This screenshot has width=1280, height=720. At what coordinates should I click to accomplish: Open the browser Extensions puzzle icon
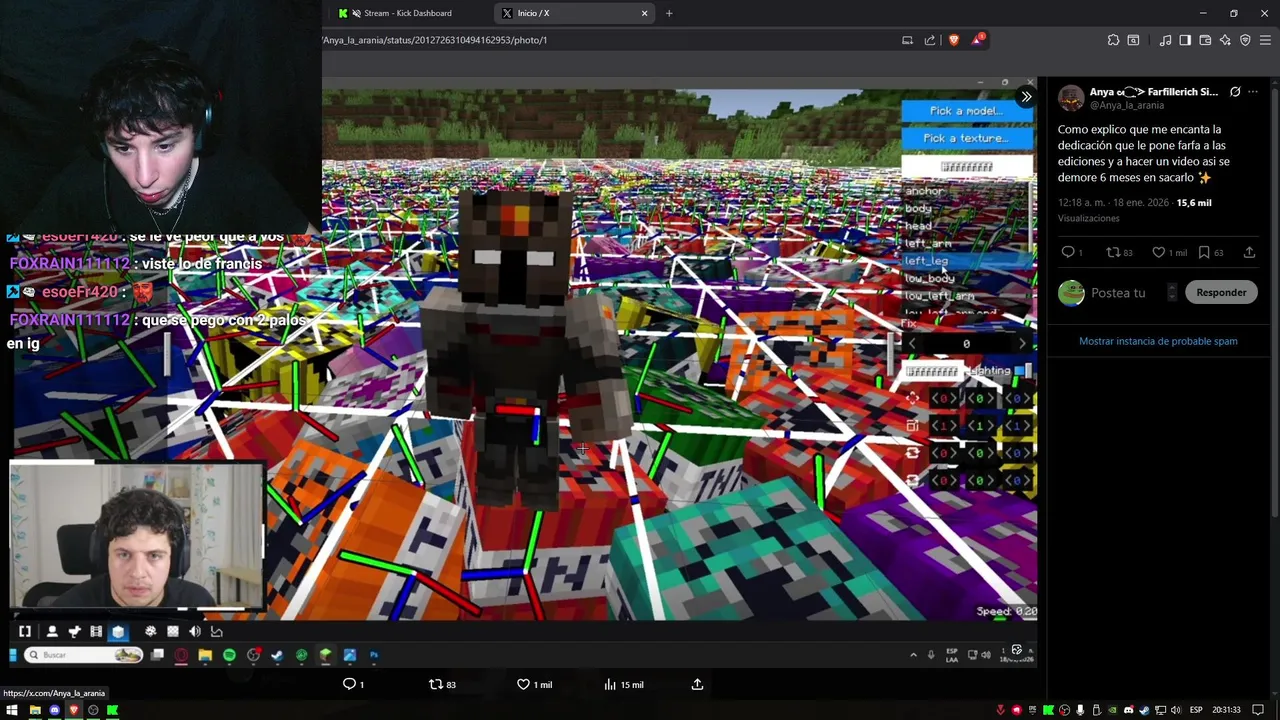pyautogui.click(x=1113, y=40)
